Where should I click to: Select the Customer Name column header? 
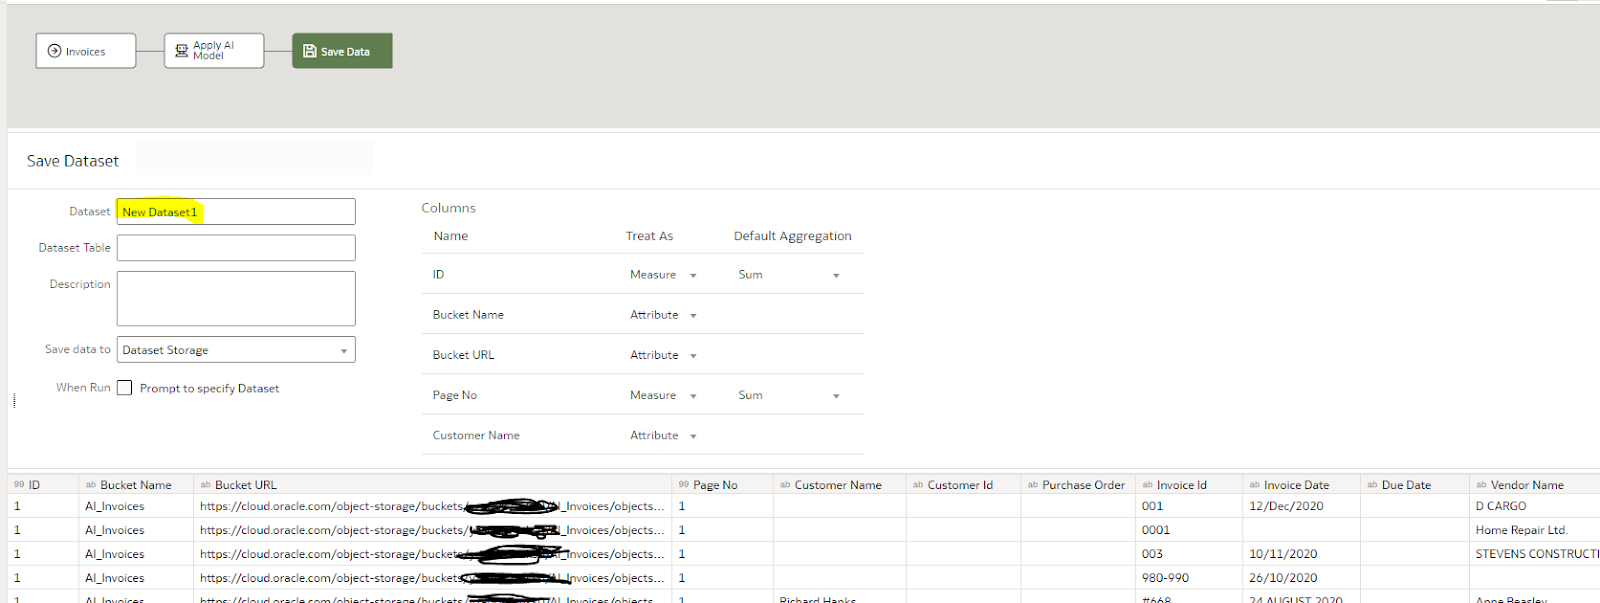point(839,485)
